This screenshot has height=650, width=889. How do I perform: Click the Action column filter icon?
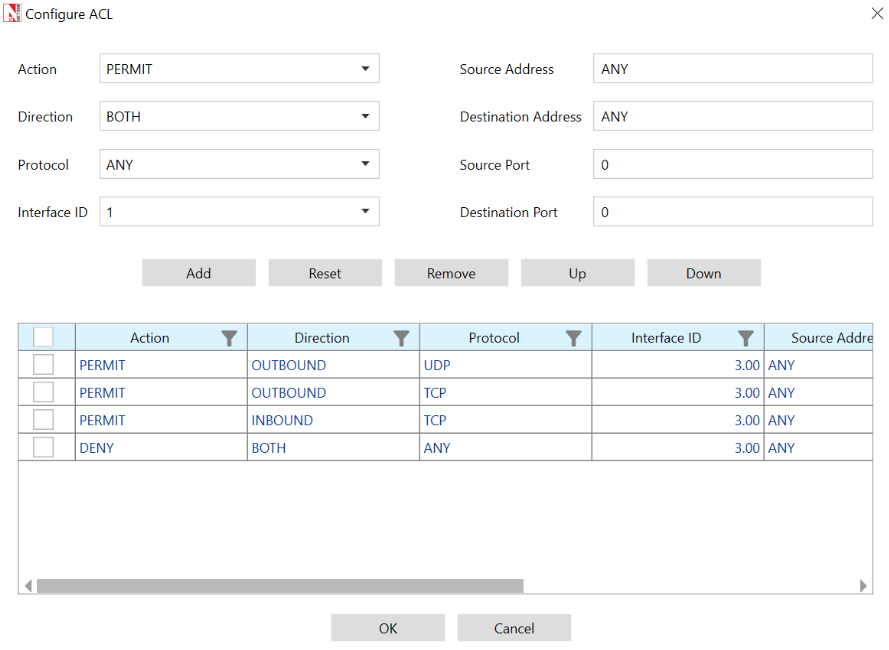pos(229,338)
